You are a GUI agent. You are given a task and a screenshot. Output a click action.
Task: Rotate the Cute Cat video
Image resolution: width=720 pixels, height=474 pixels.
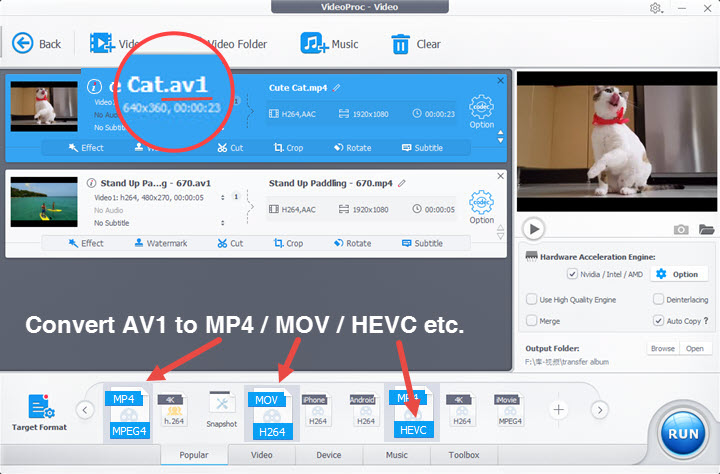tap(353, 148)
